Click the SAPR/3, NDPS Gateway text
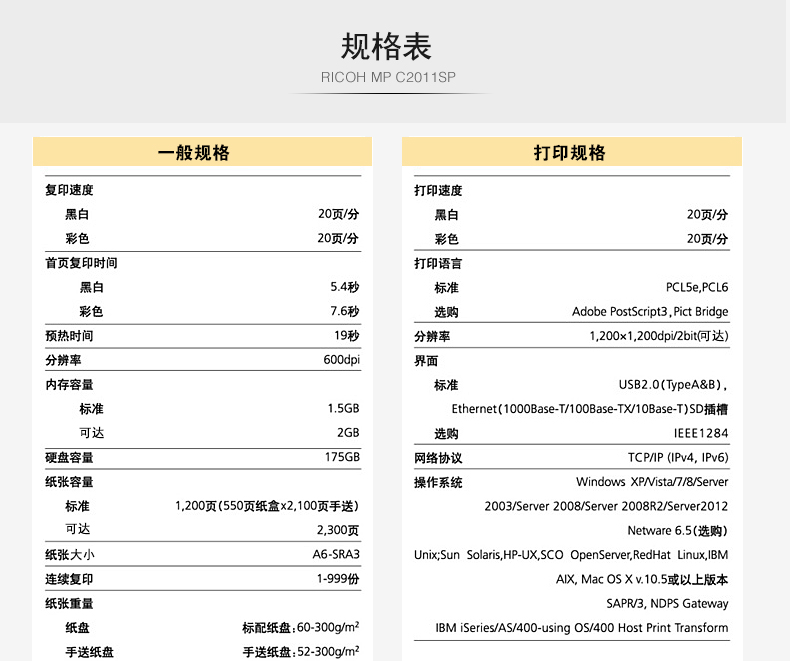 point(667,603)
